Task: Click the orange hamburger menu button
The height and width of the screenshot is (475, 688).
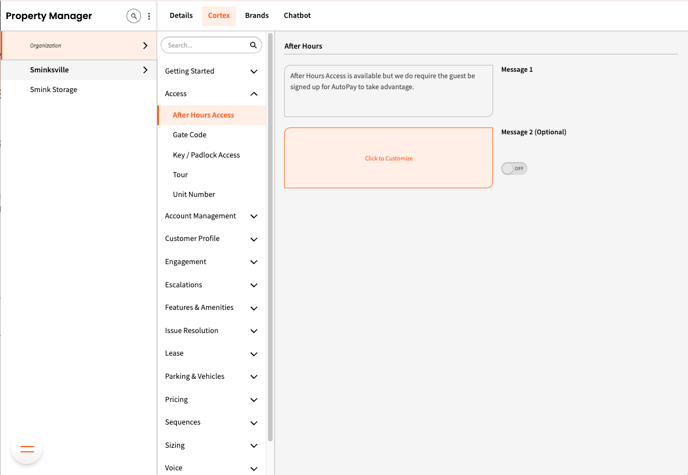Action: [27, 449]
